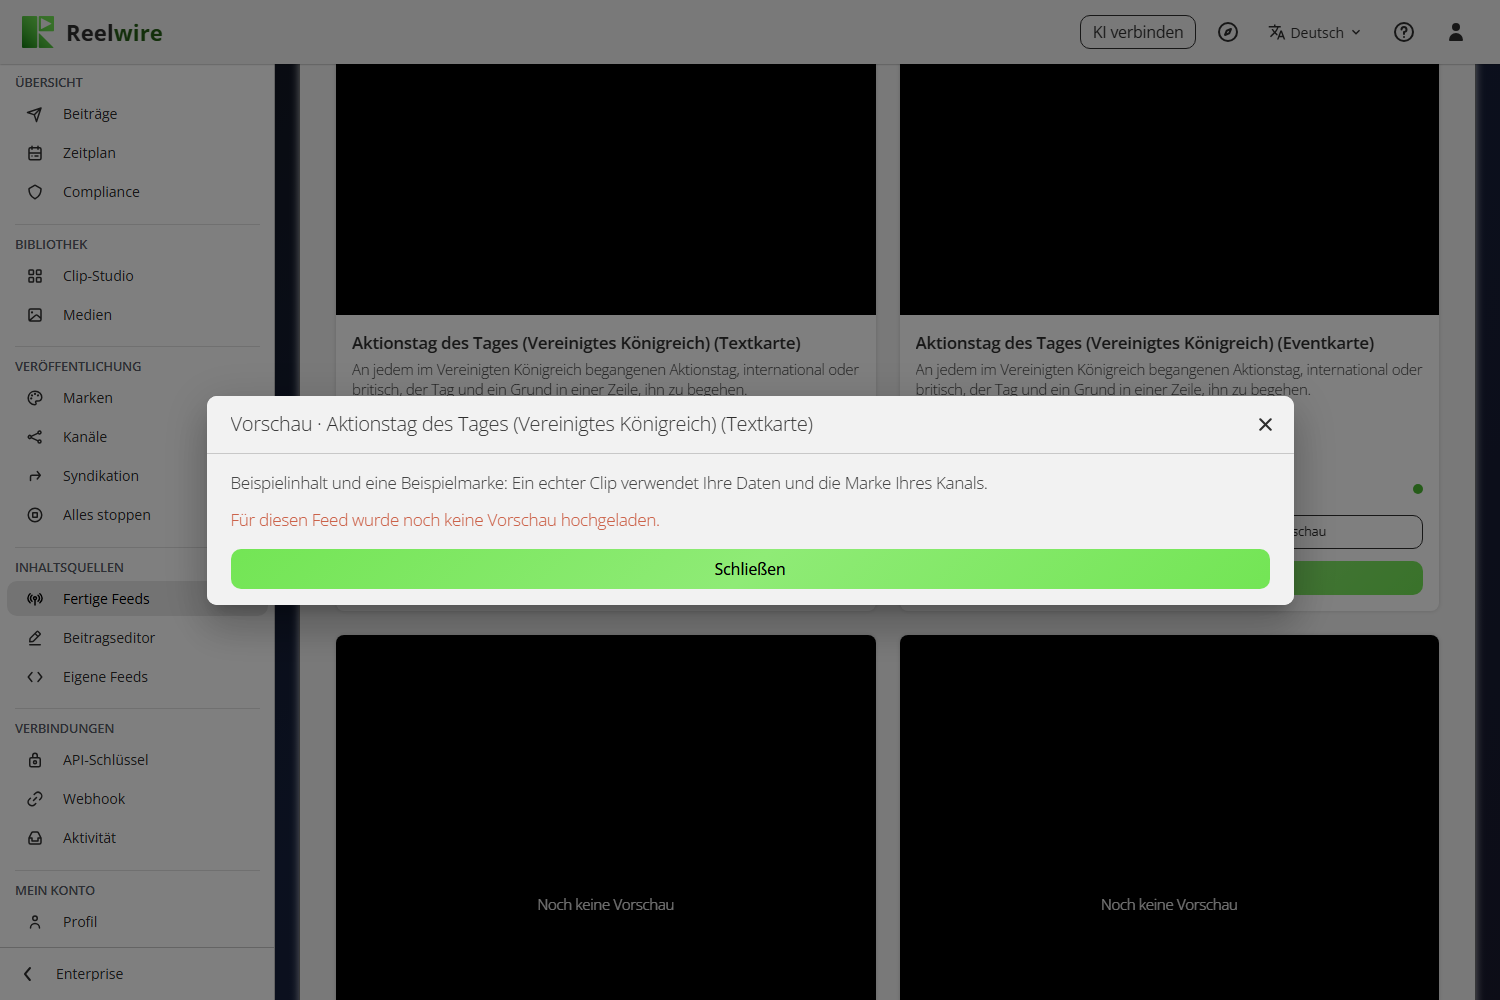Click the Webhook link icon
This screenshot has width=1500, height=1000.
[x=35, y=799]
